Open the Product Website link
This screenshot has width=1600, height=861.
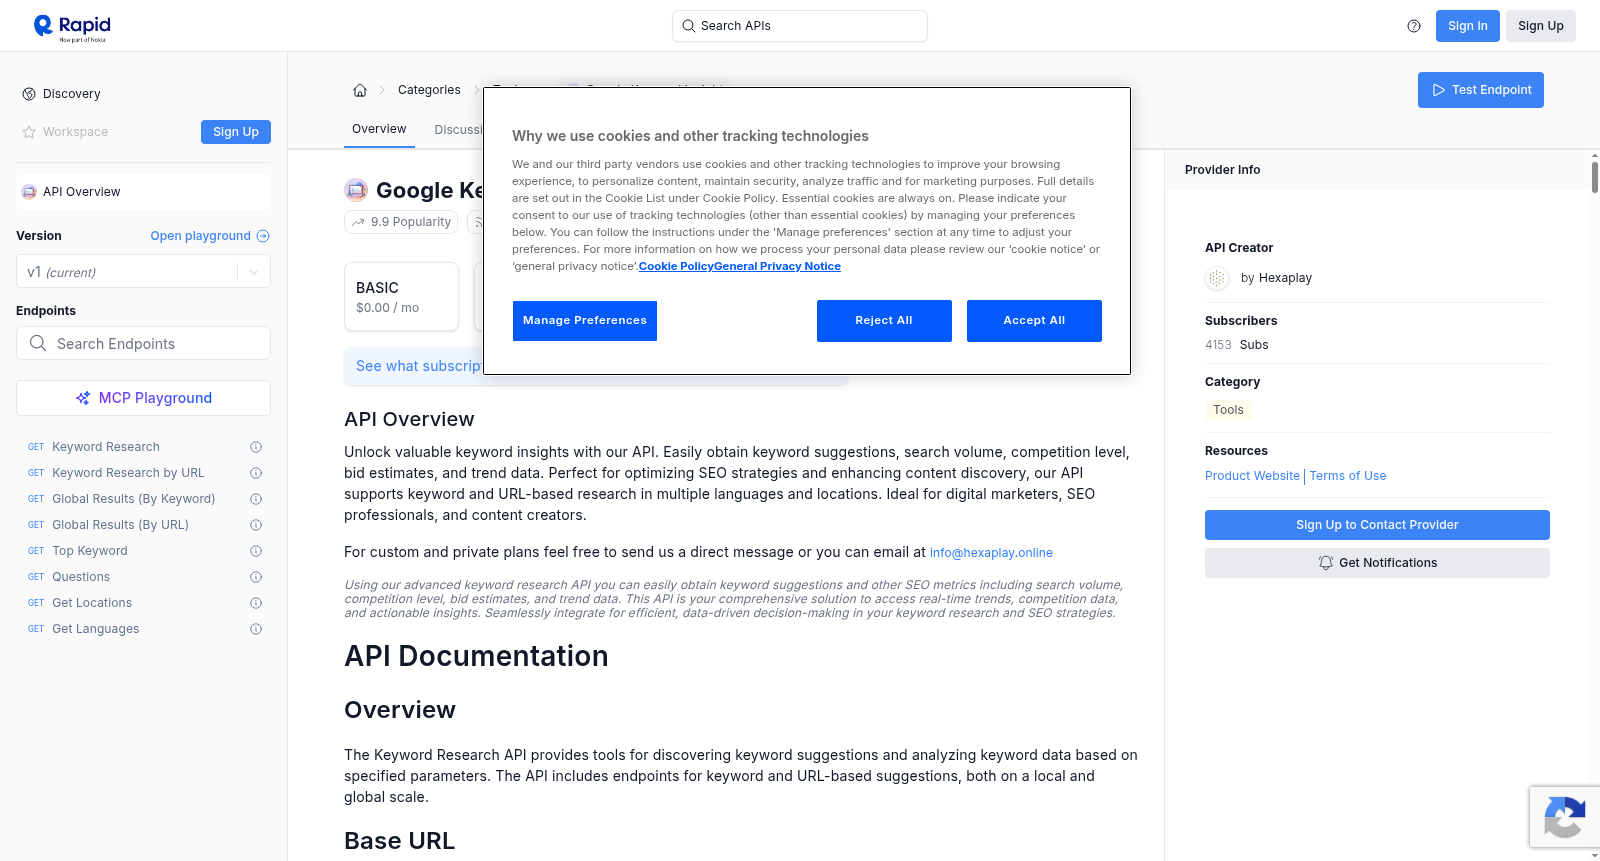(1252, 476)
